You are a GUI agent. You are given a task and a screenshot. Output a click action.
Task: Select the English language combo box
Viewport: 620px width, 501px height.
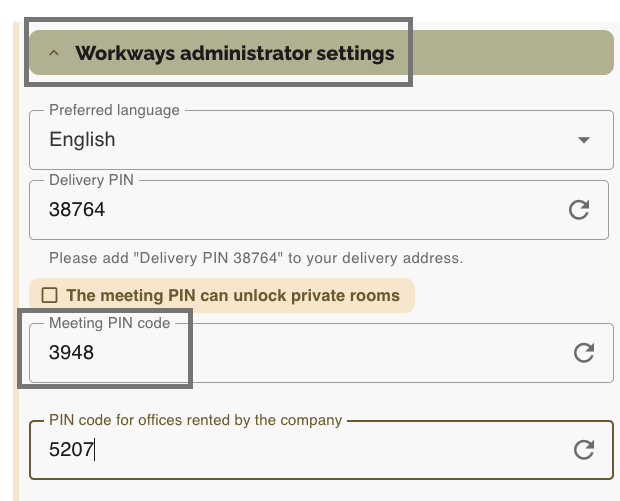point(300,140)
